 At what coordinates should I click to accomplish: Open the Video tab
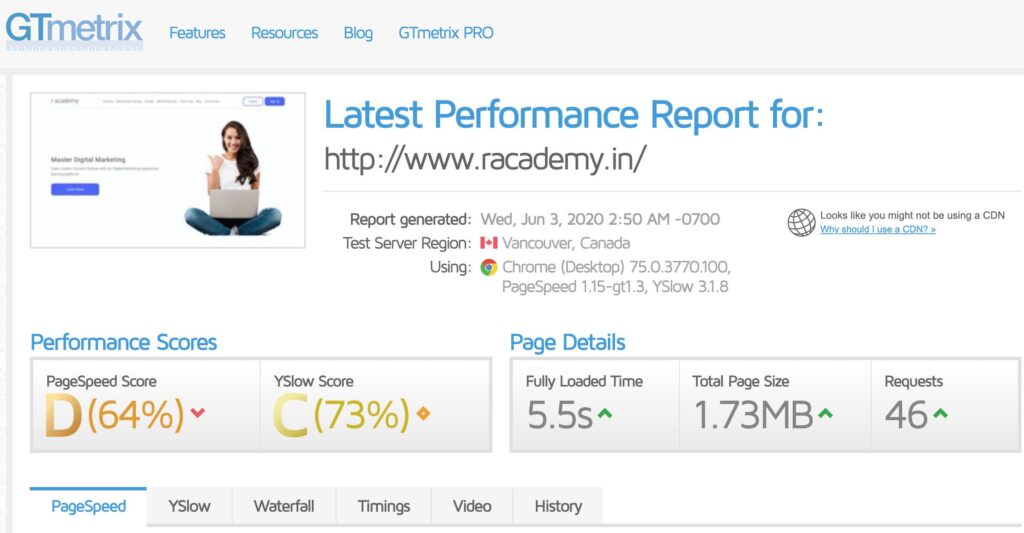472,506
